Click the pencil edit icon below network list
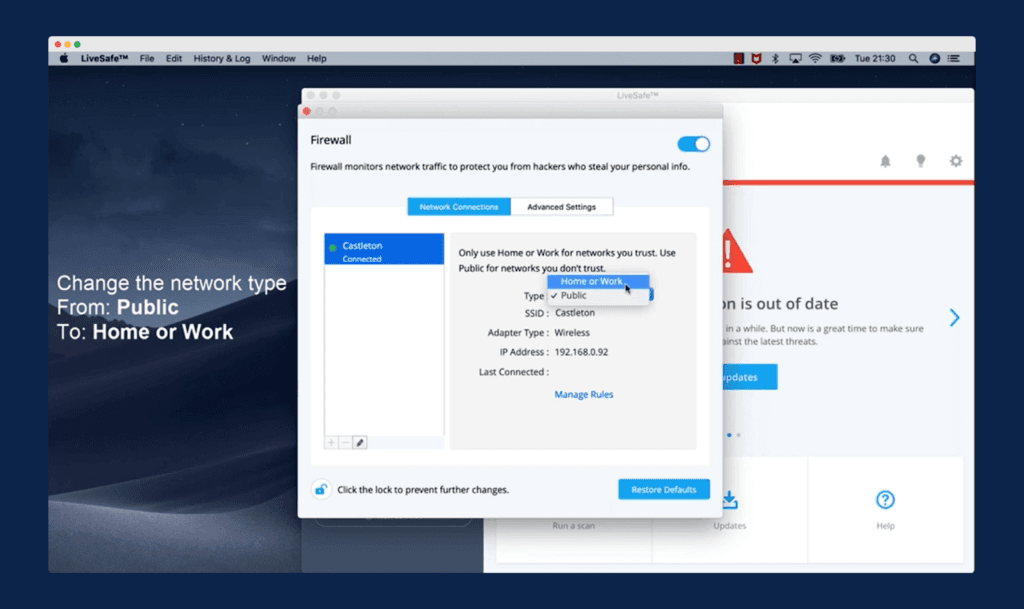This screenshot has width=1024, height=609. coord(360,442)
